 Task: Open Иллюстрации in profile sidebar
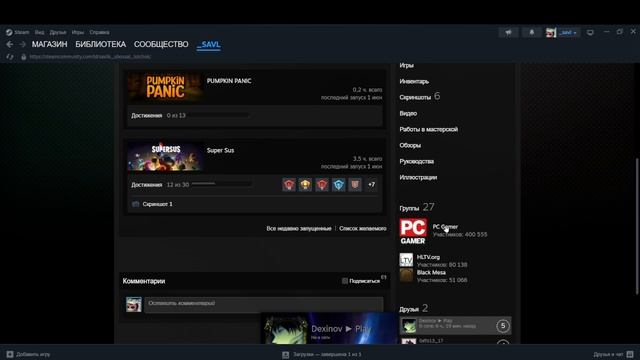418,178
